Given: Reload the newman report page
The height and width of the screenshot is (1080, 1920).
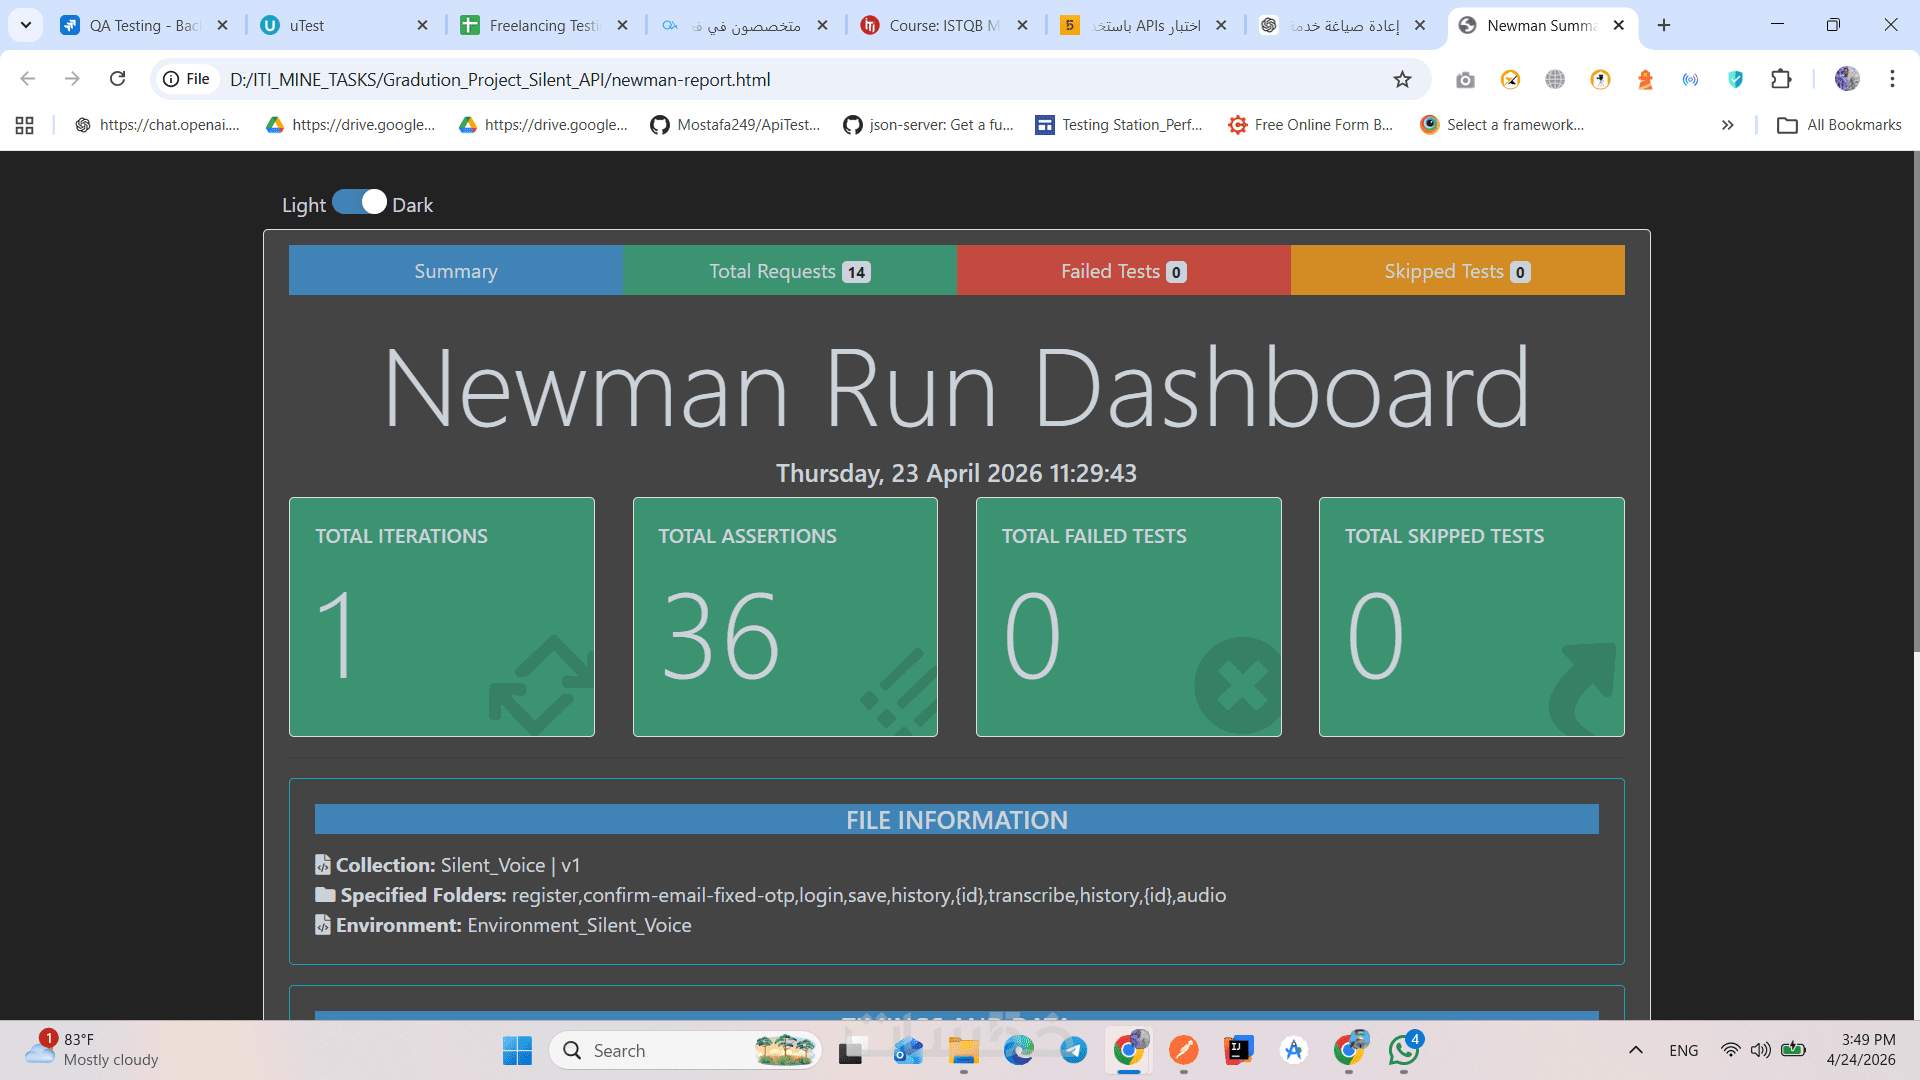Looking at the screenshot, I should point(118,79).
